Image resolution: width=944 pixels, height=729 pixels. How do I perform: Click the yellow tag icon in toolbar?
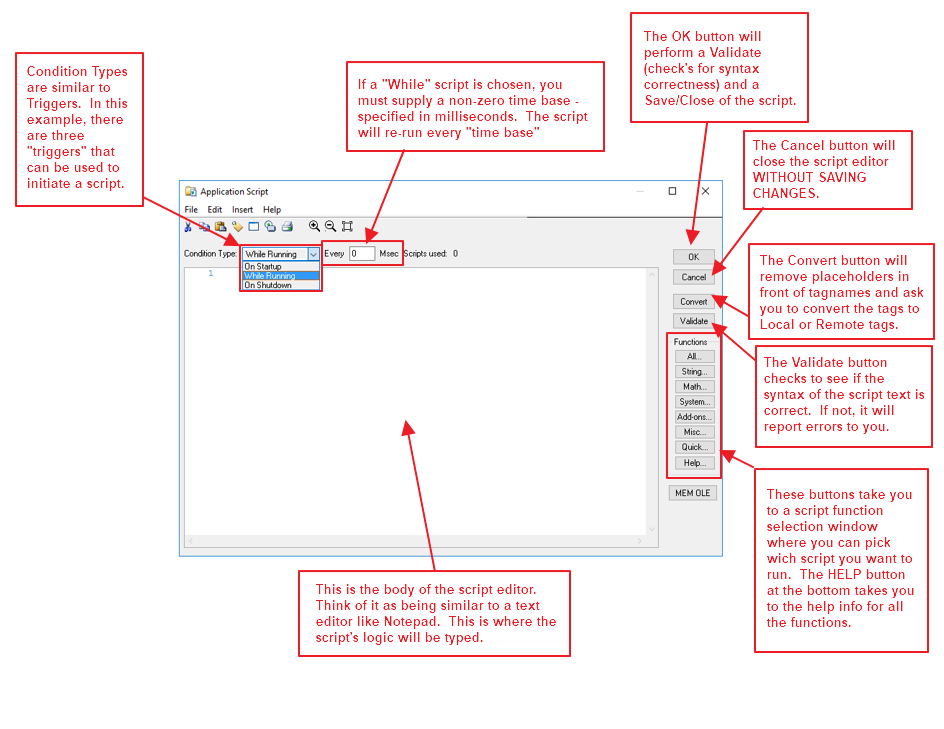pos(237,227)
